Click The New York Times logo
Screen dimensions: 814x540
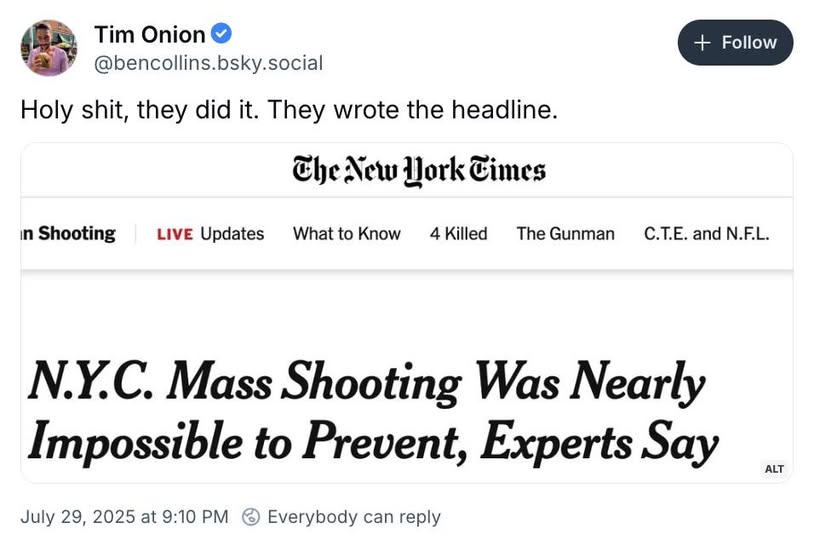click(419, 170)
